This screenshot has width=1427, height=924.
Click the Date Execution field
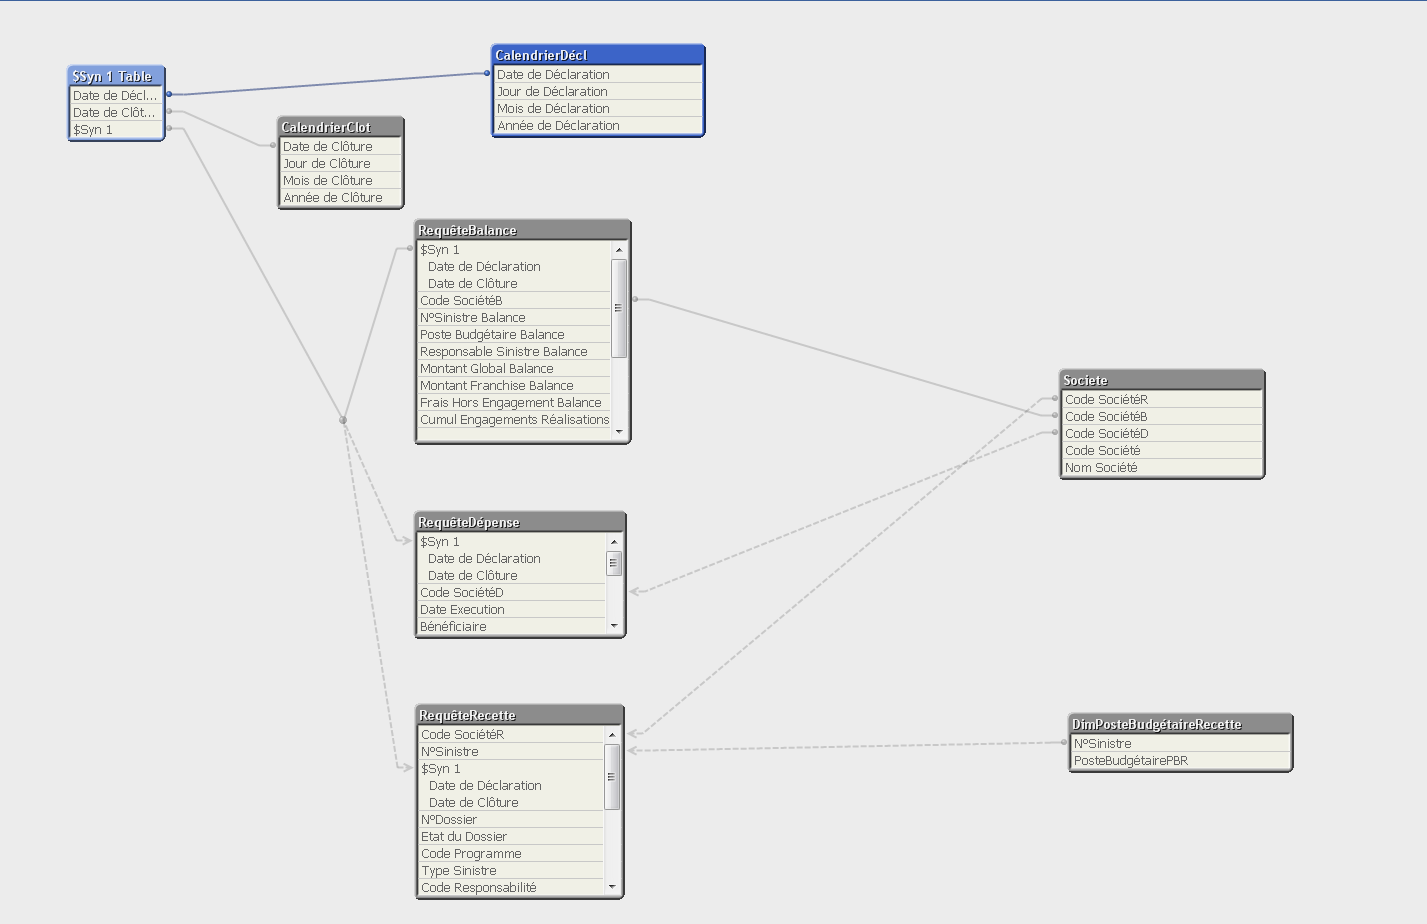point(511,609)
